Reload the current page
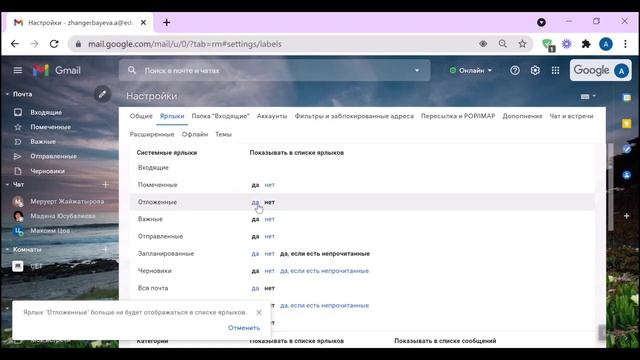640x360 pixels. tap(54, 44)
